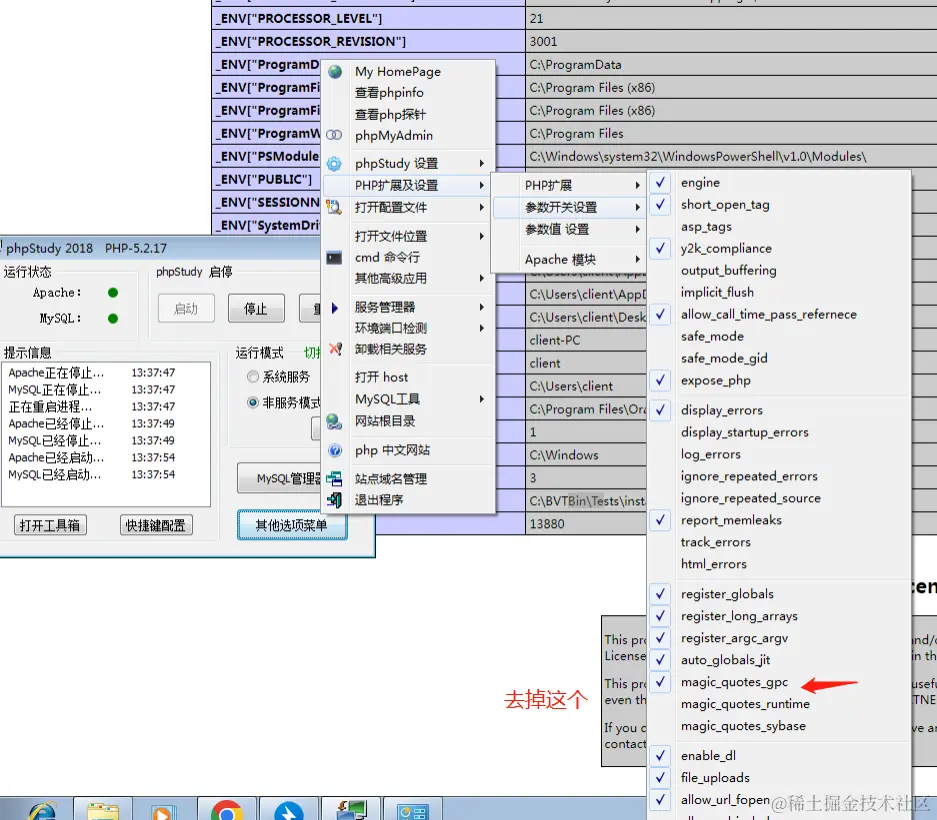Click the C:\ProgramData value cell
This screenshot has width=937, height=820.
tap(731, 65)
